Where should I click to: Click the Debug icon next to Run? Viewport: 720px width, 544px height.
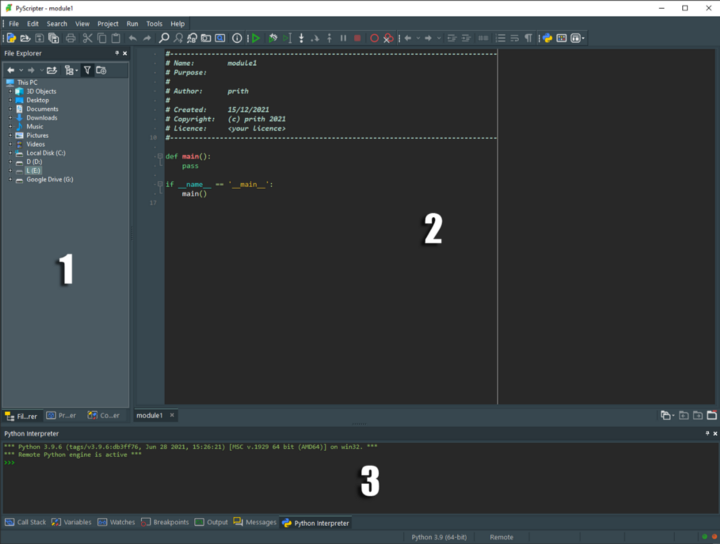coord(273,39)
